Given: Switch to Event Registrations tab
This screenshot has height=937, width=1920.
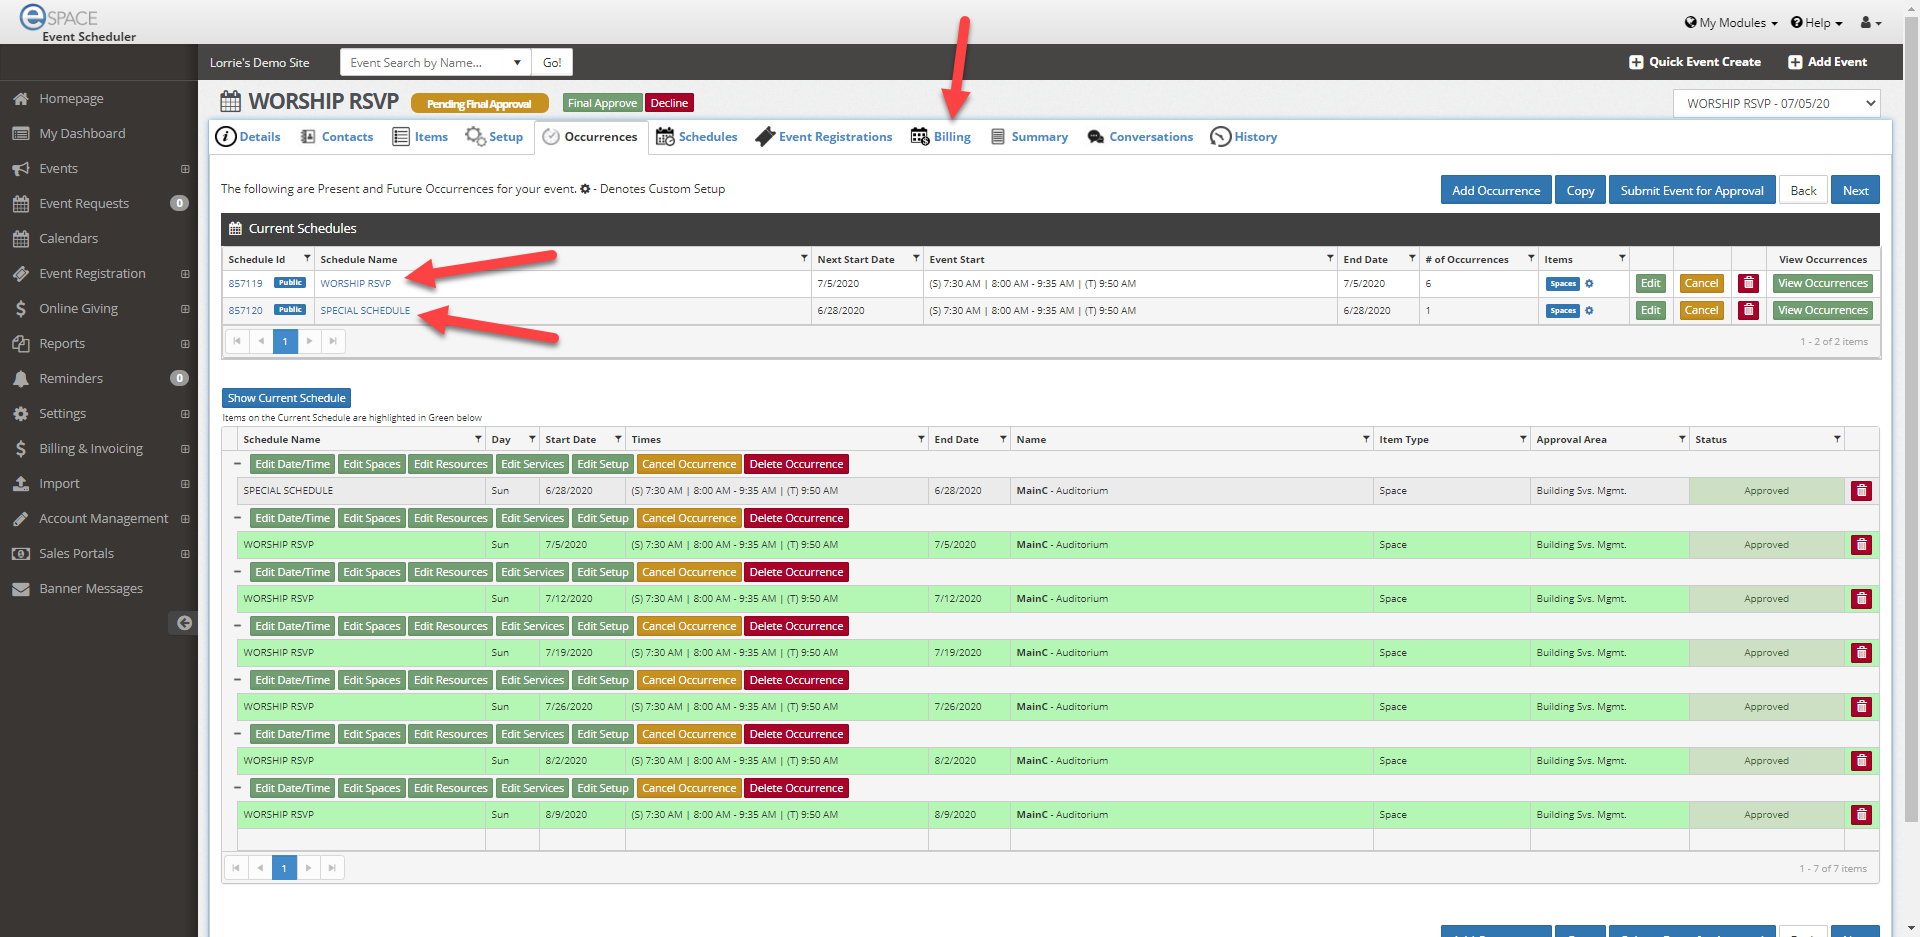Looking at the screenshot, I should (x=824, y=137).
